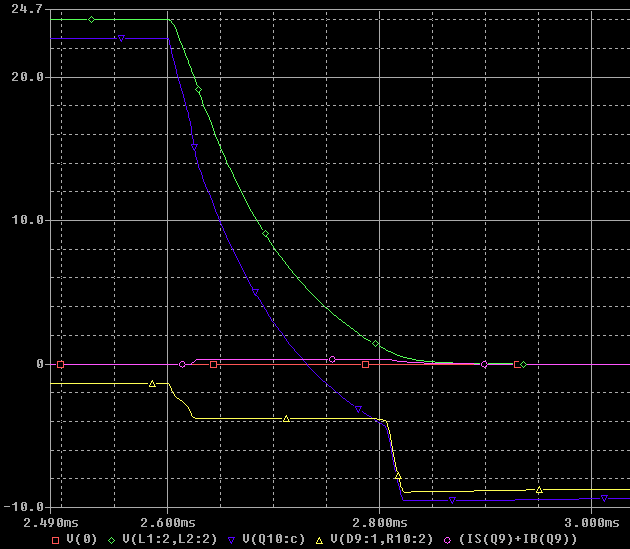
Task: Click the 24.7 Y-axis maximum label
Action: [x=23, y=9]
